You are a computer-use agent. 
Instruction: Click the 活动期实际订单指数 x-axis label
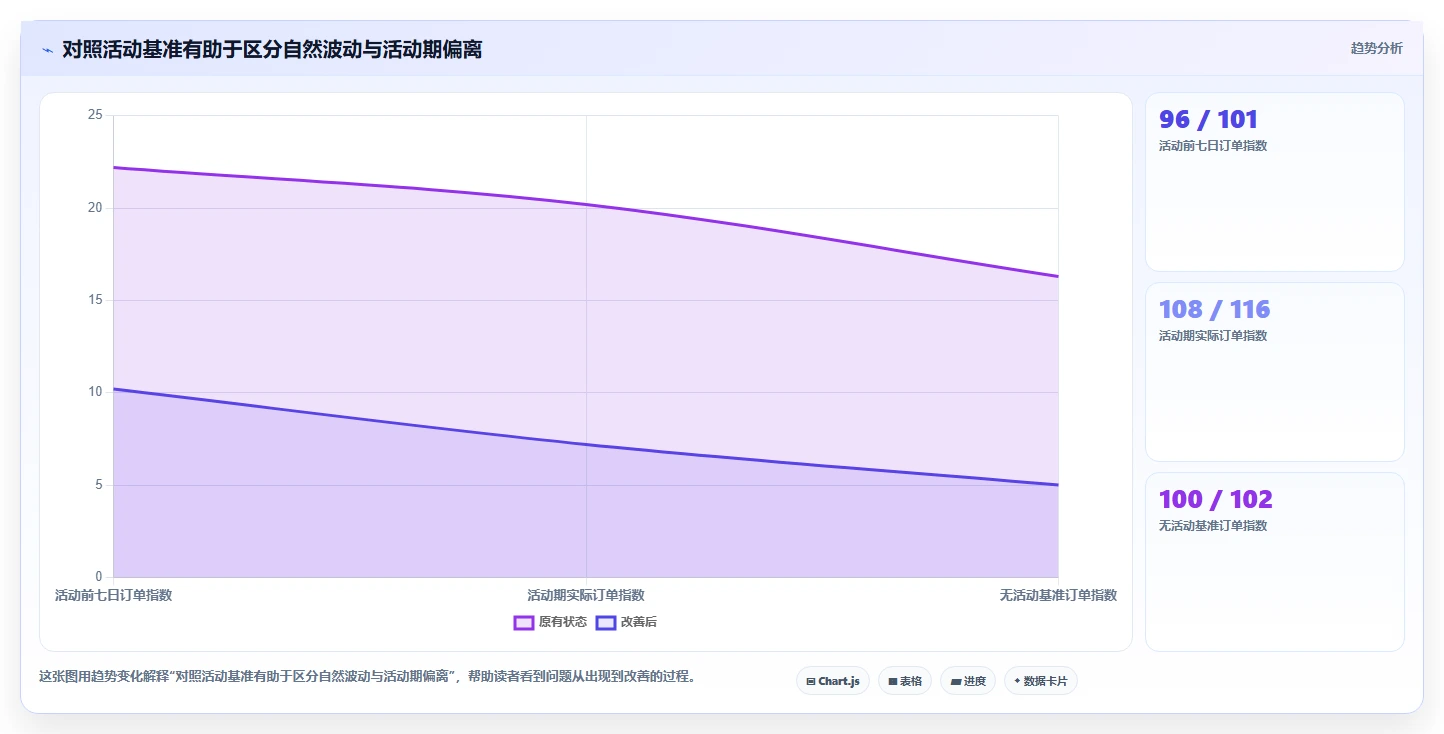[586, 595]
